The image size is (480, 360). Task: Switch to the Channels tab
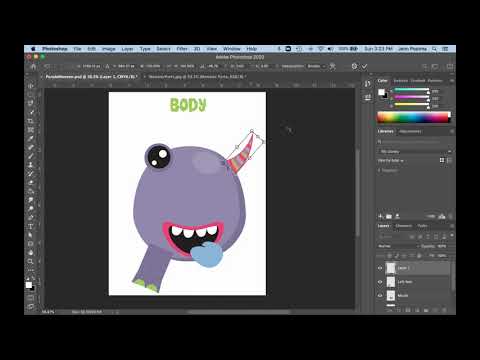[x=404, y=226]
